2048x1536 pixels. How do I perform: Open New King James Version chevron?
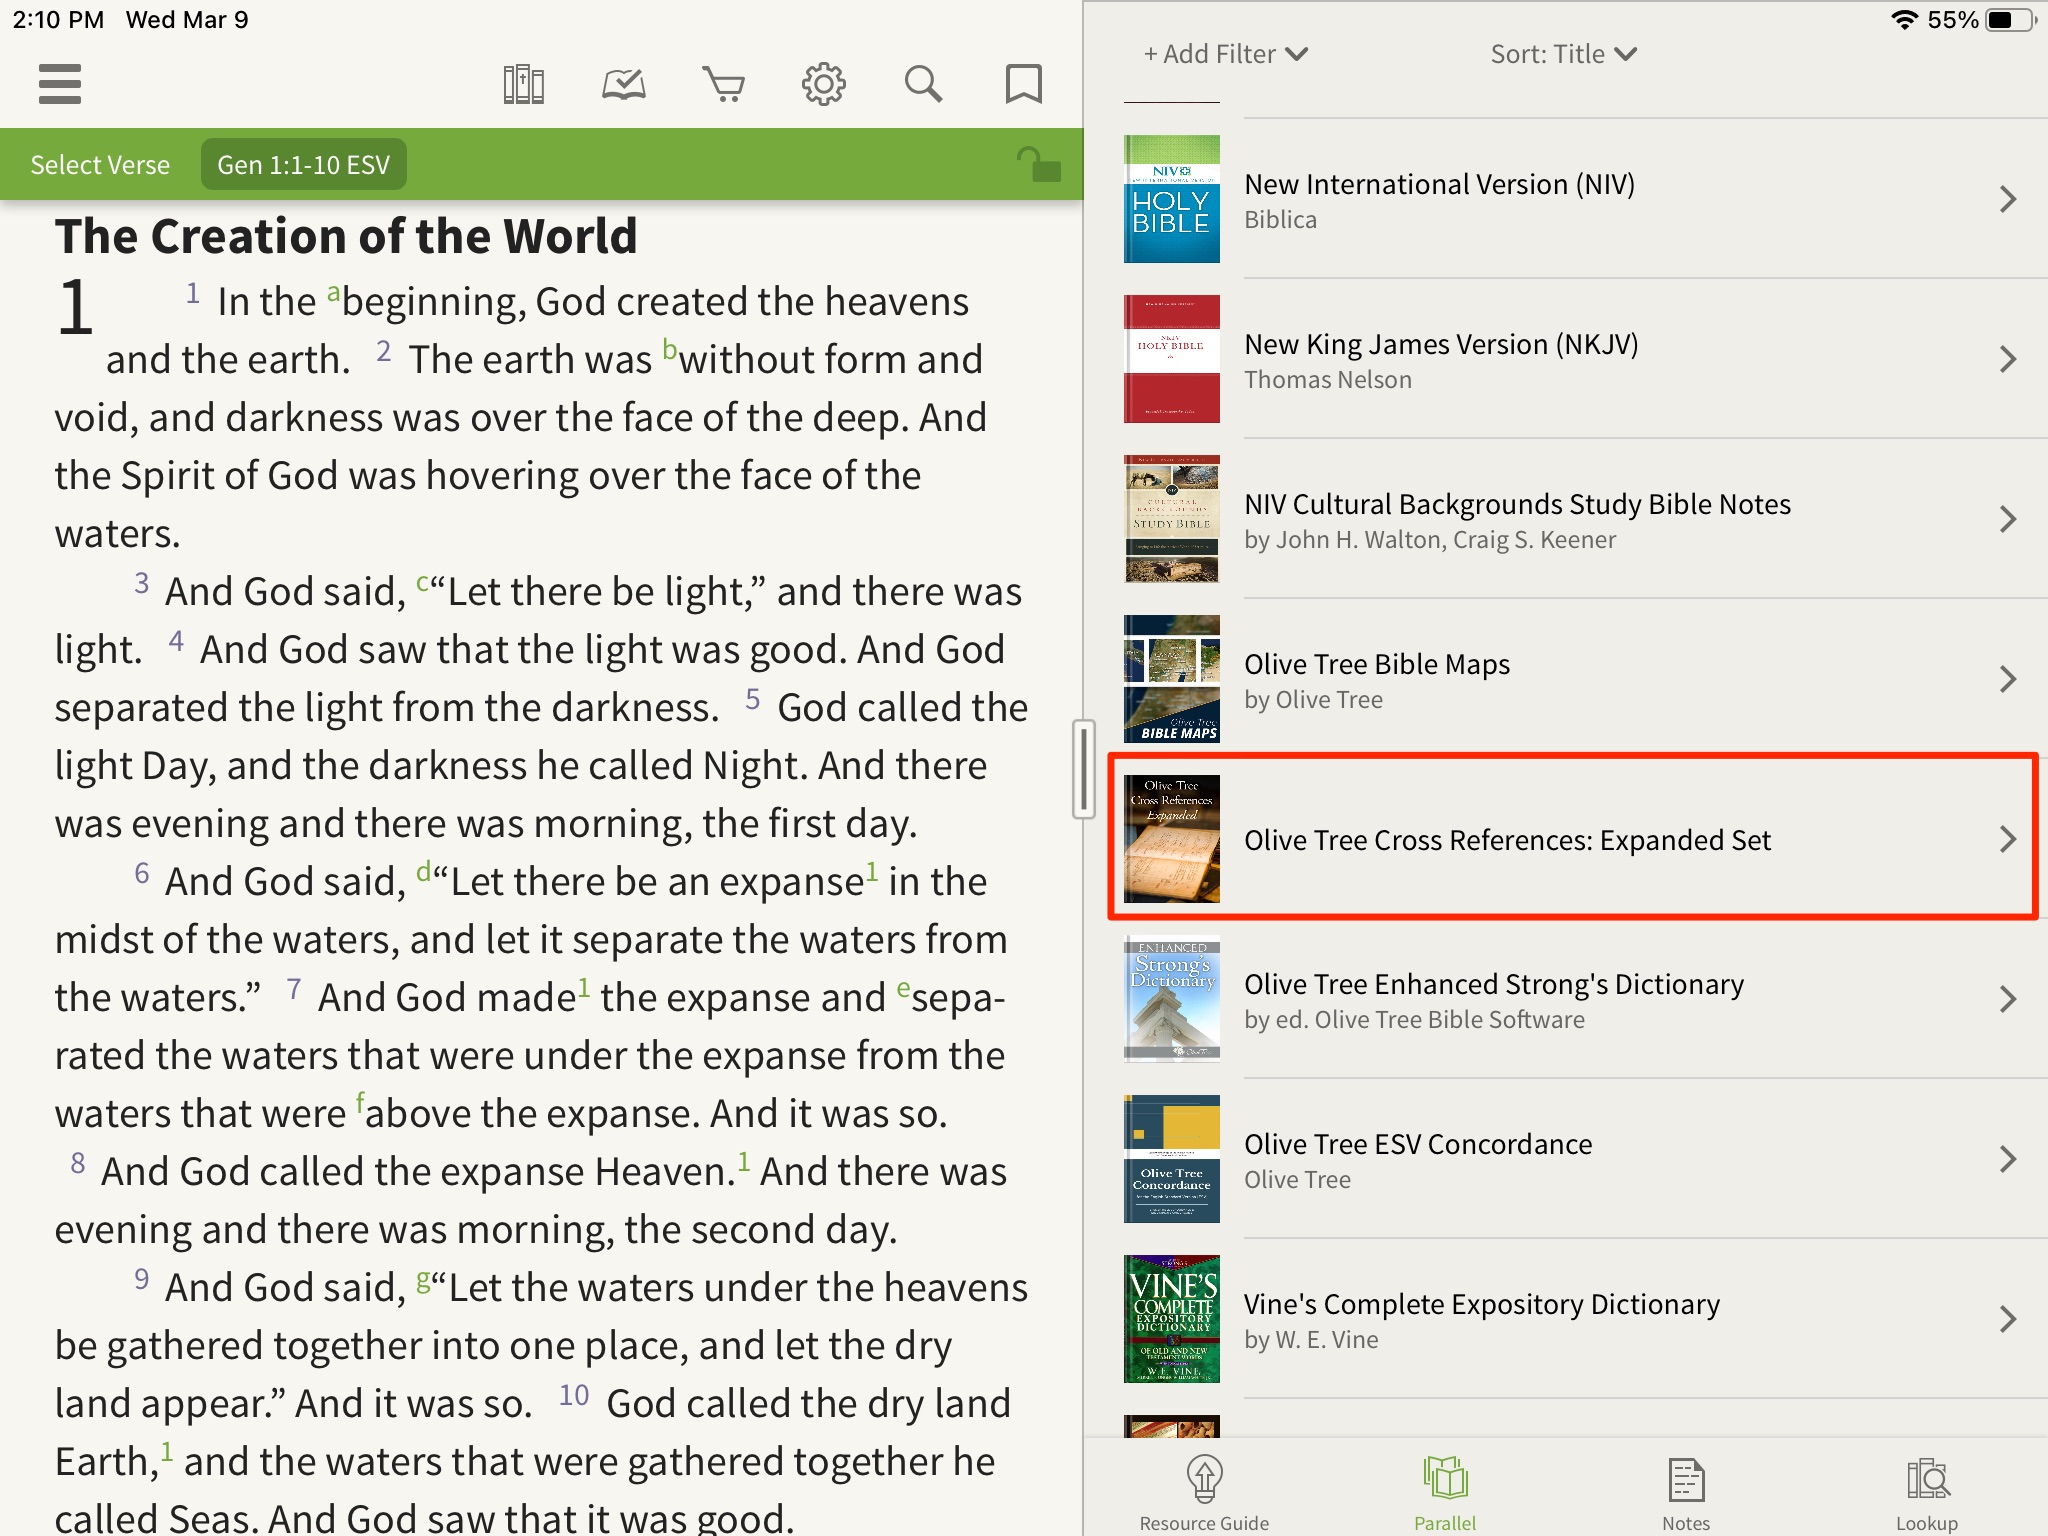tap(2008, 359)
